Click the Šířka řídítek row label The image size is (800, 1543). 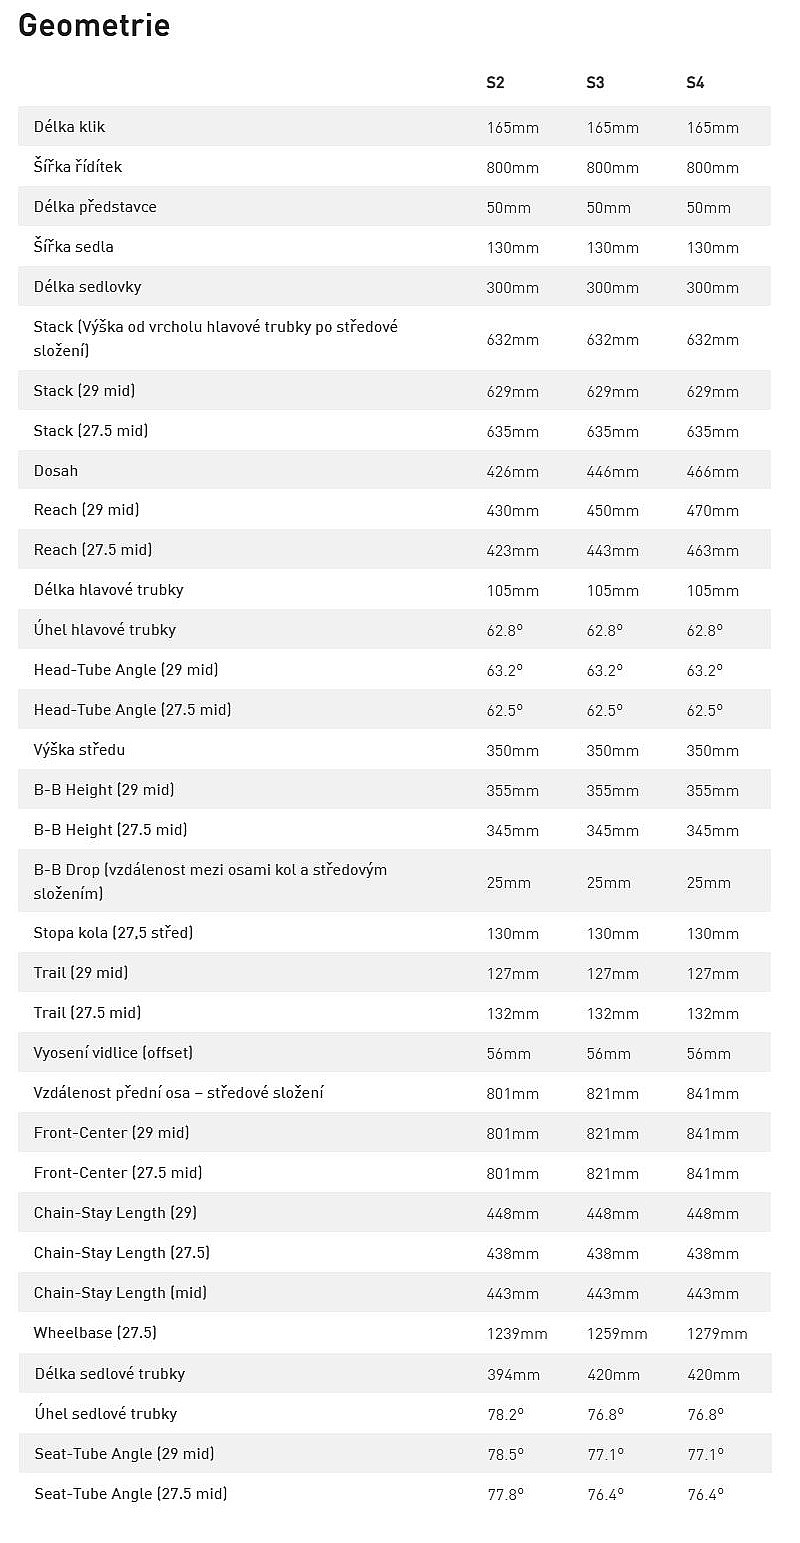[x=78, y=167]
